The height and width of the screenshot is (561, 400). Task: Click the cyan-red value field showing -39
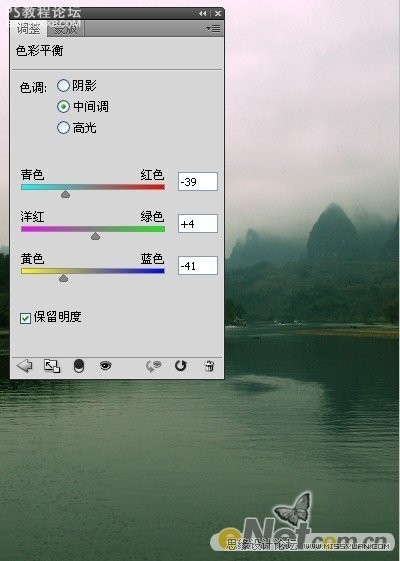(198, 181)
